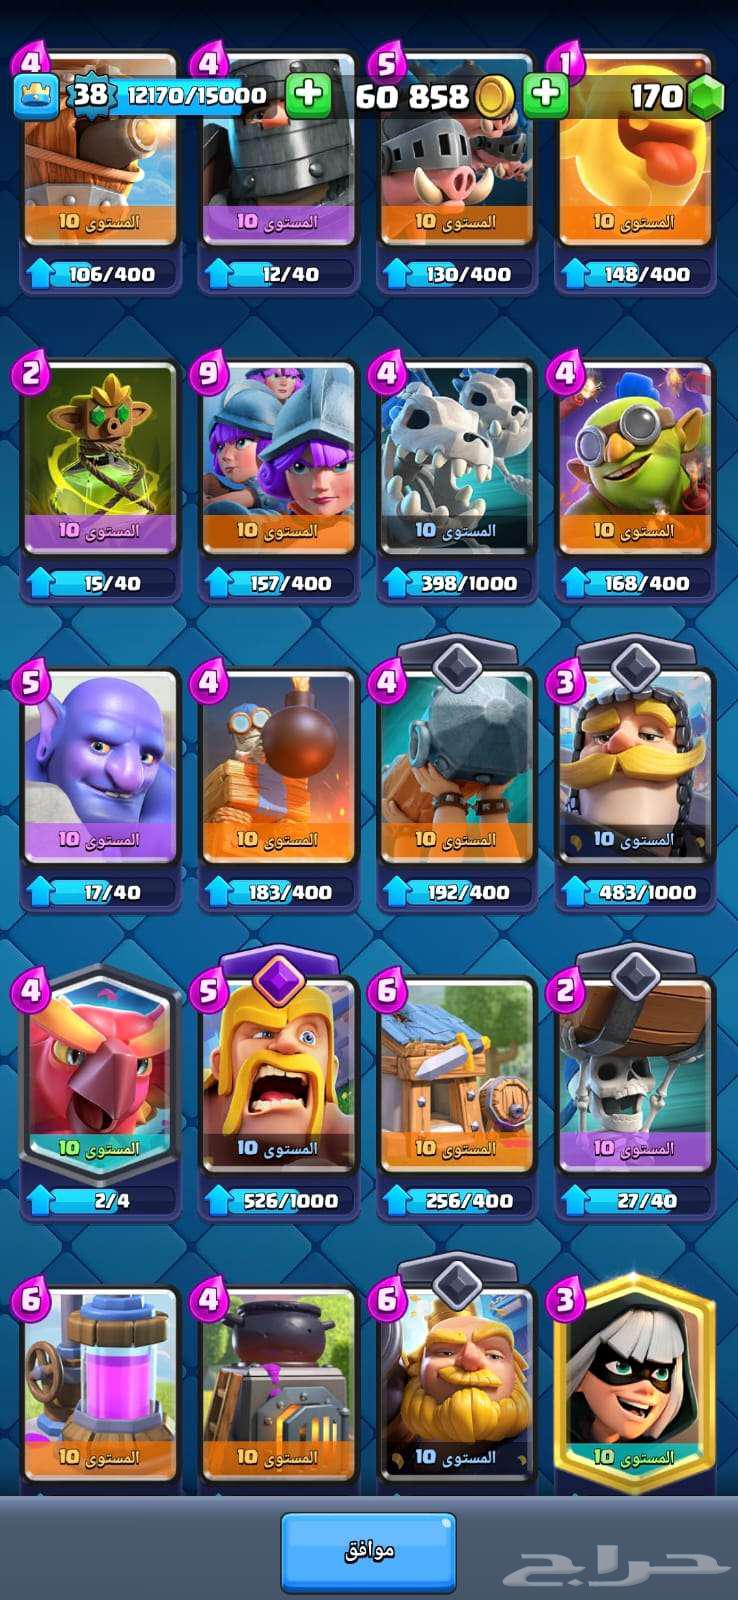Tap the gold coin icon
The image size is (738, 1600).
point(494,97)
